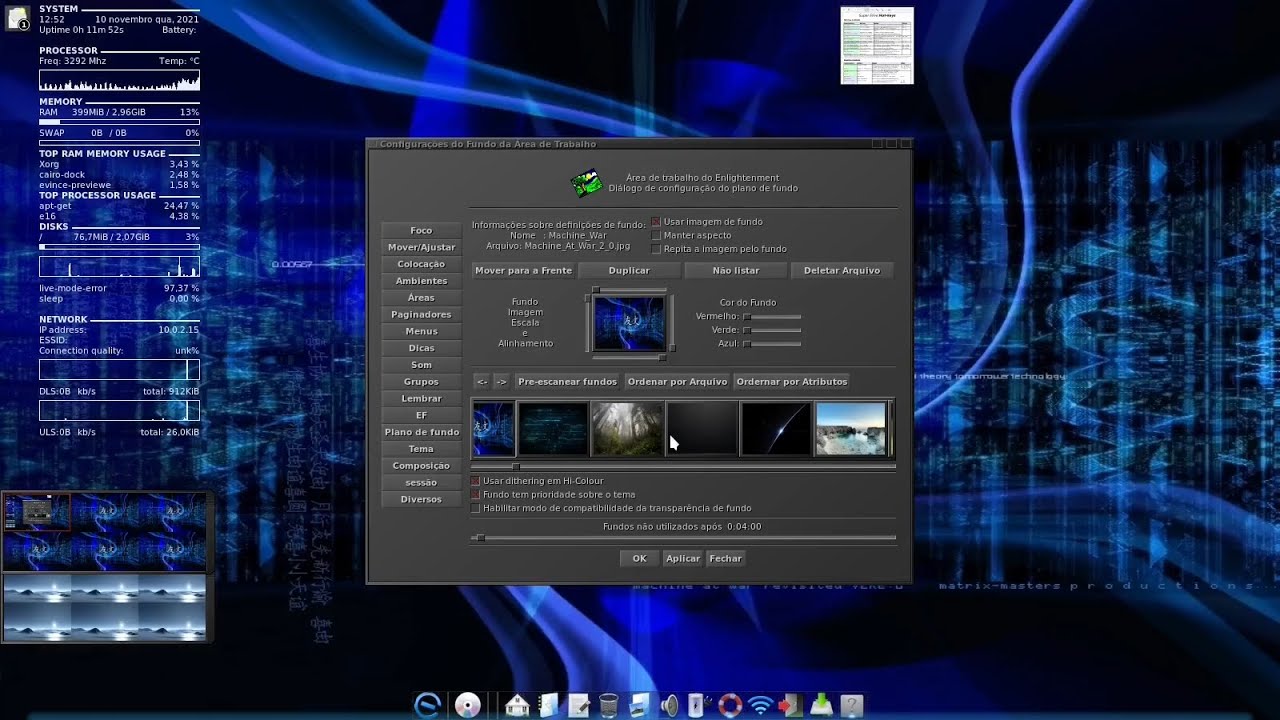Click the question mark icon in dock
Screen dimensions: 1280x720
tap(852, 705)
